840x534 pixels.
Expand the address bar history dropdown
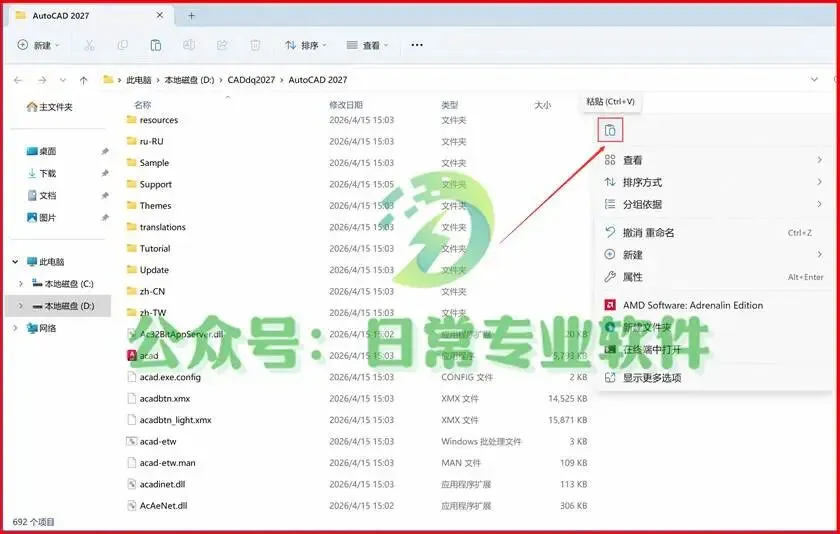[x=814, y=80]
